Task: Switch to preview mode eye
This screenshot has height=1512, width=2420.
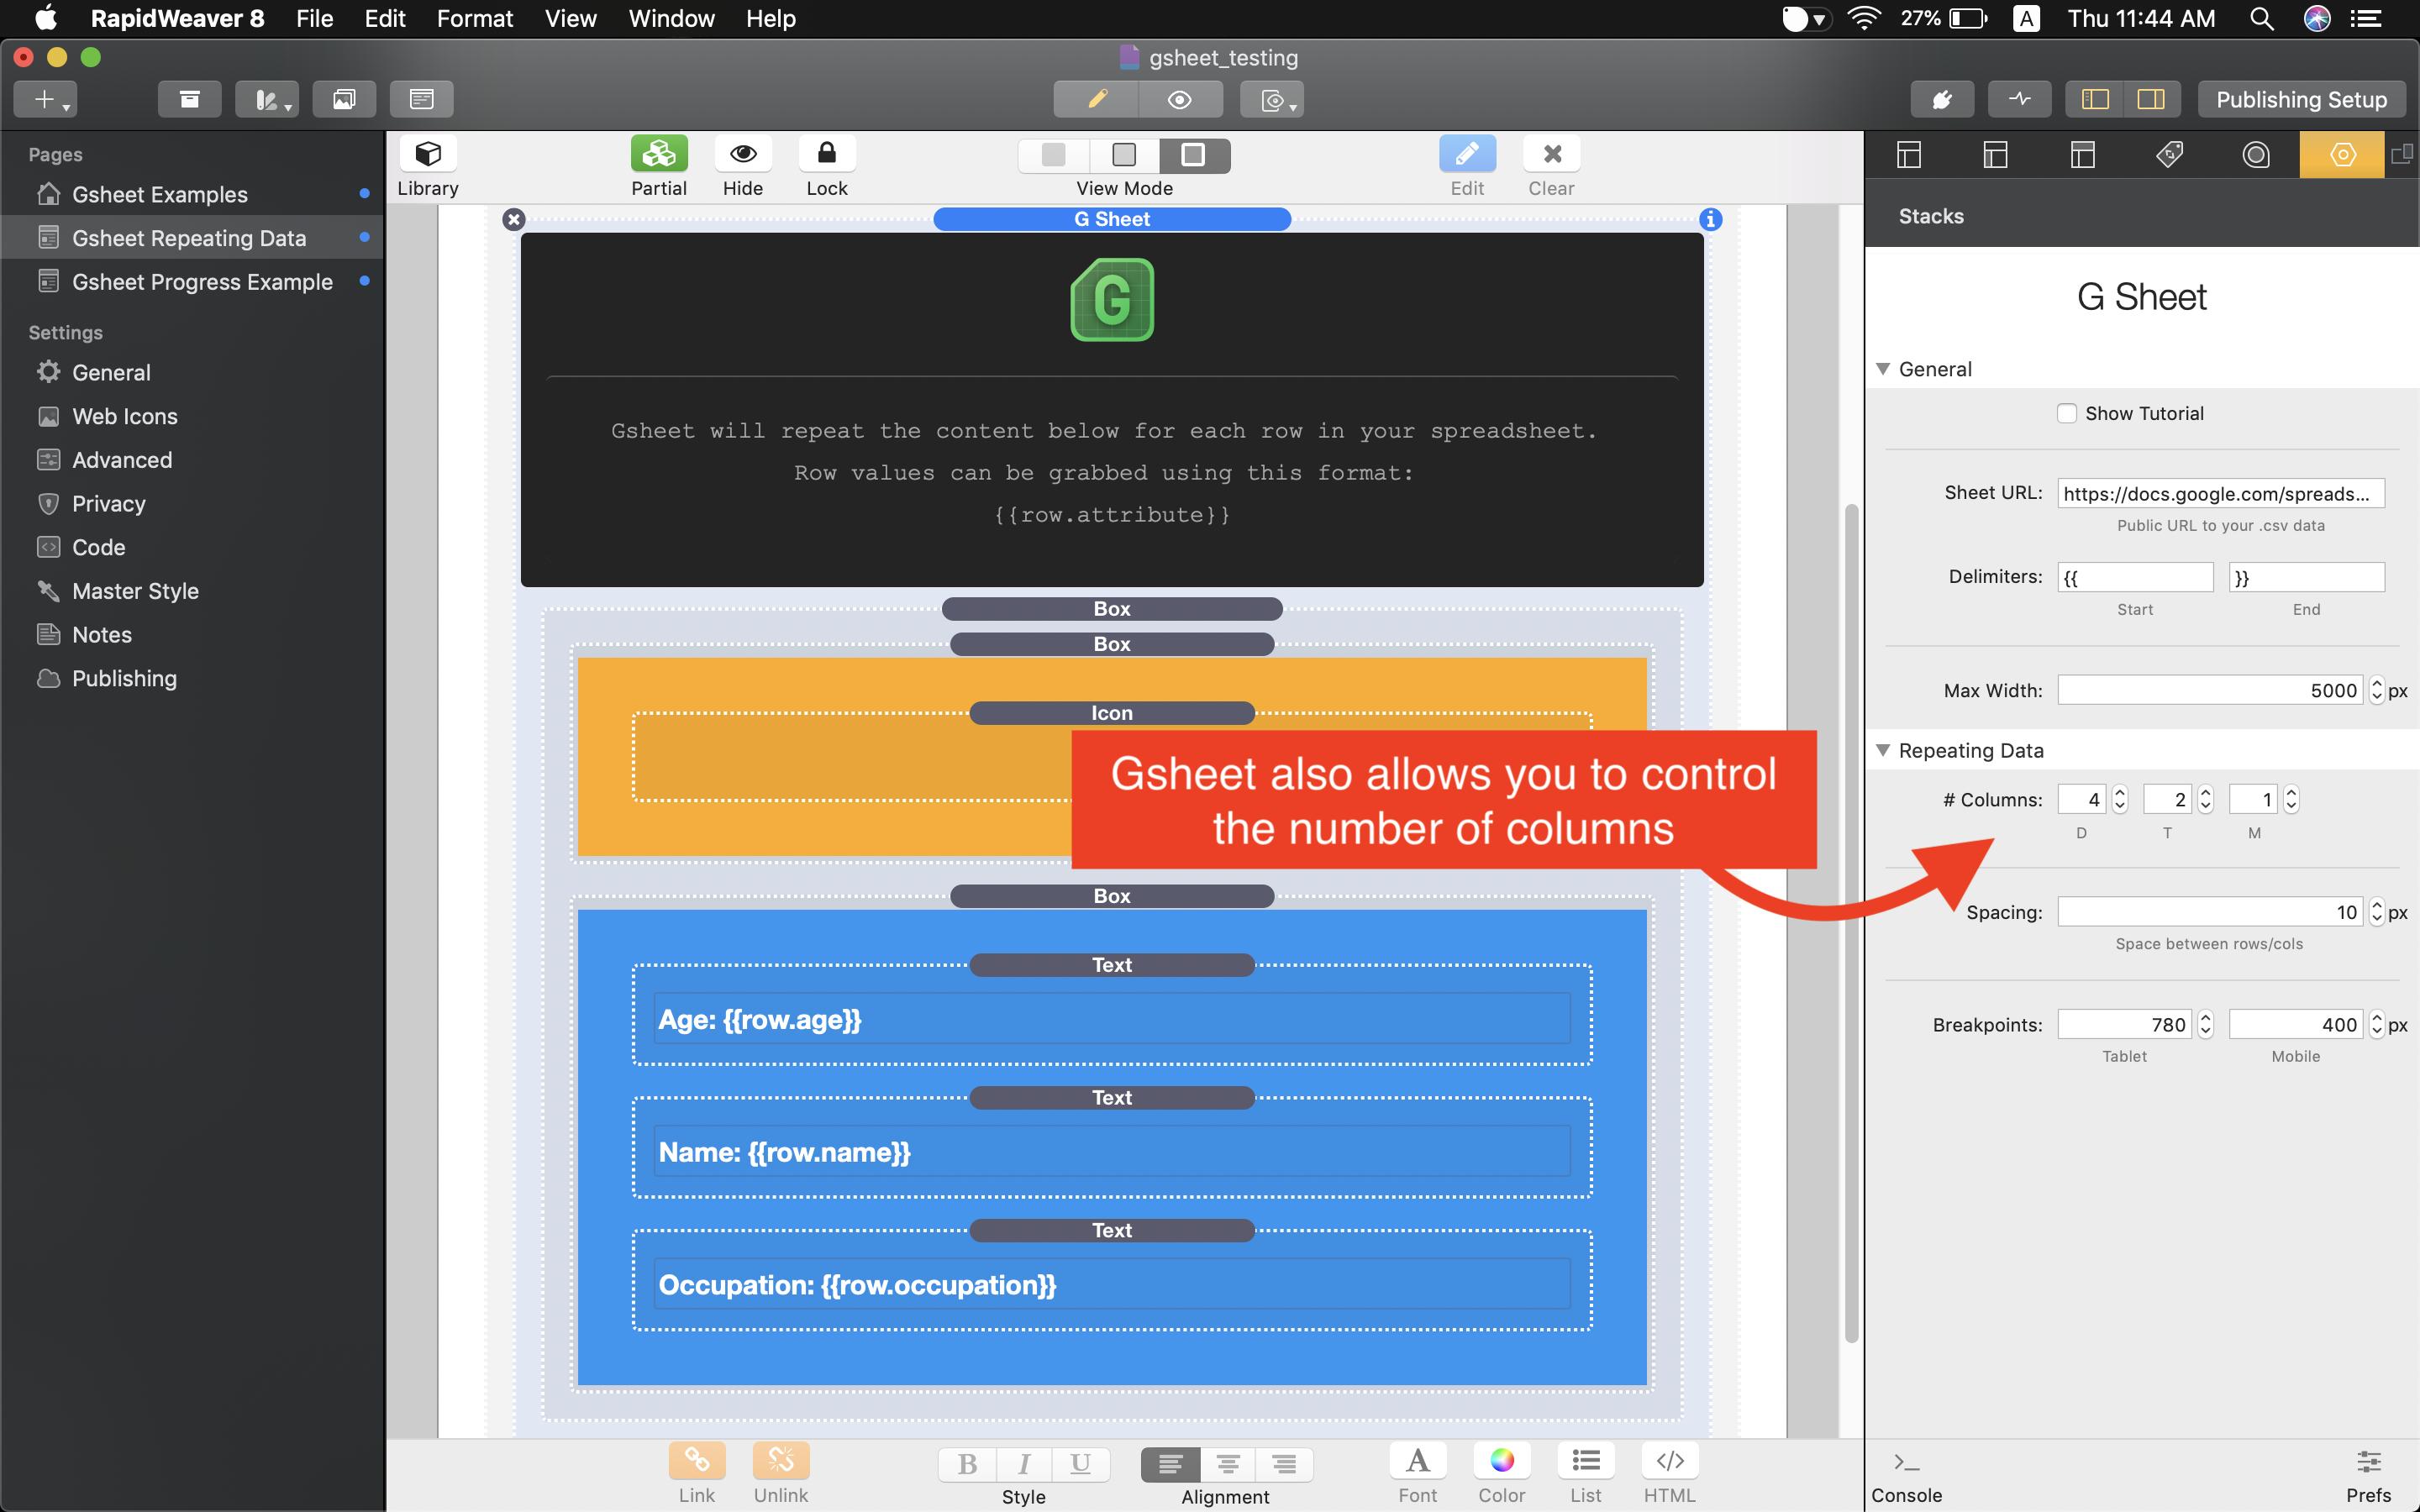Action: (x=1180, y=99)
